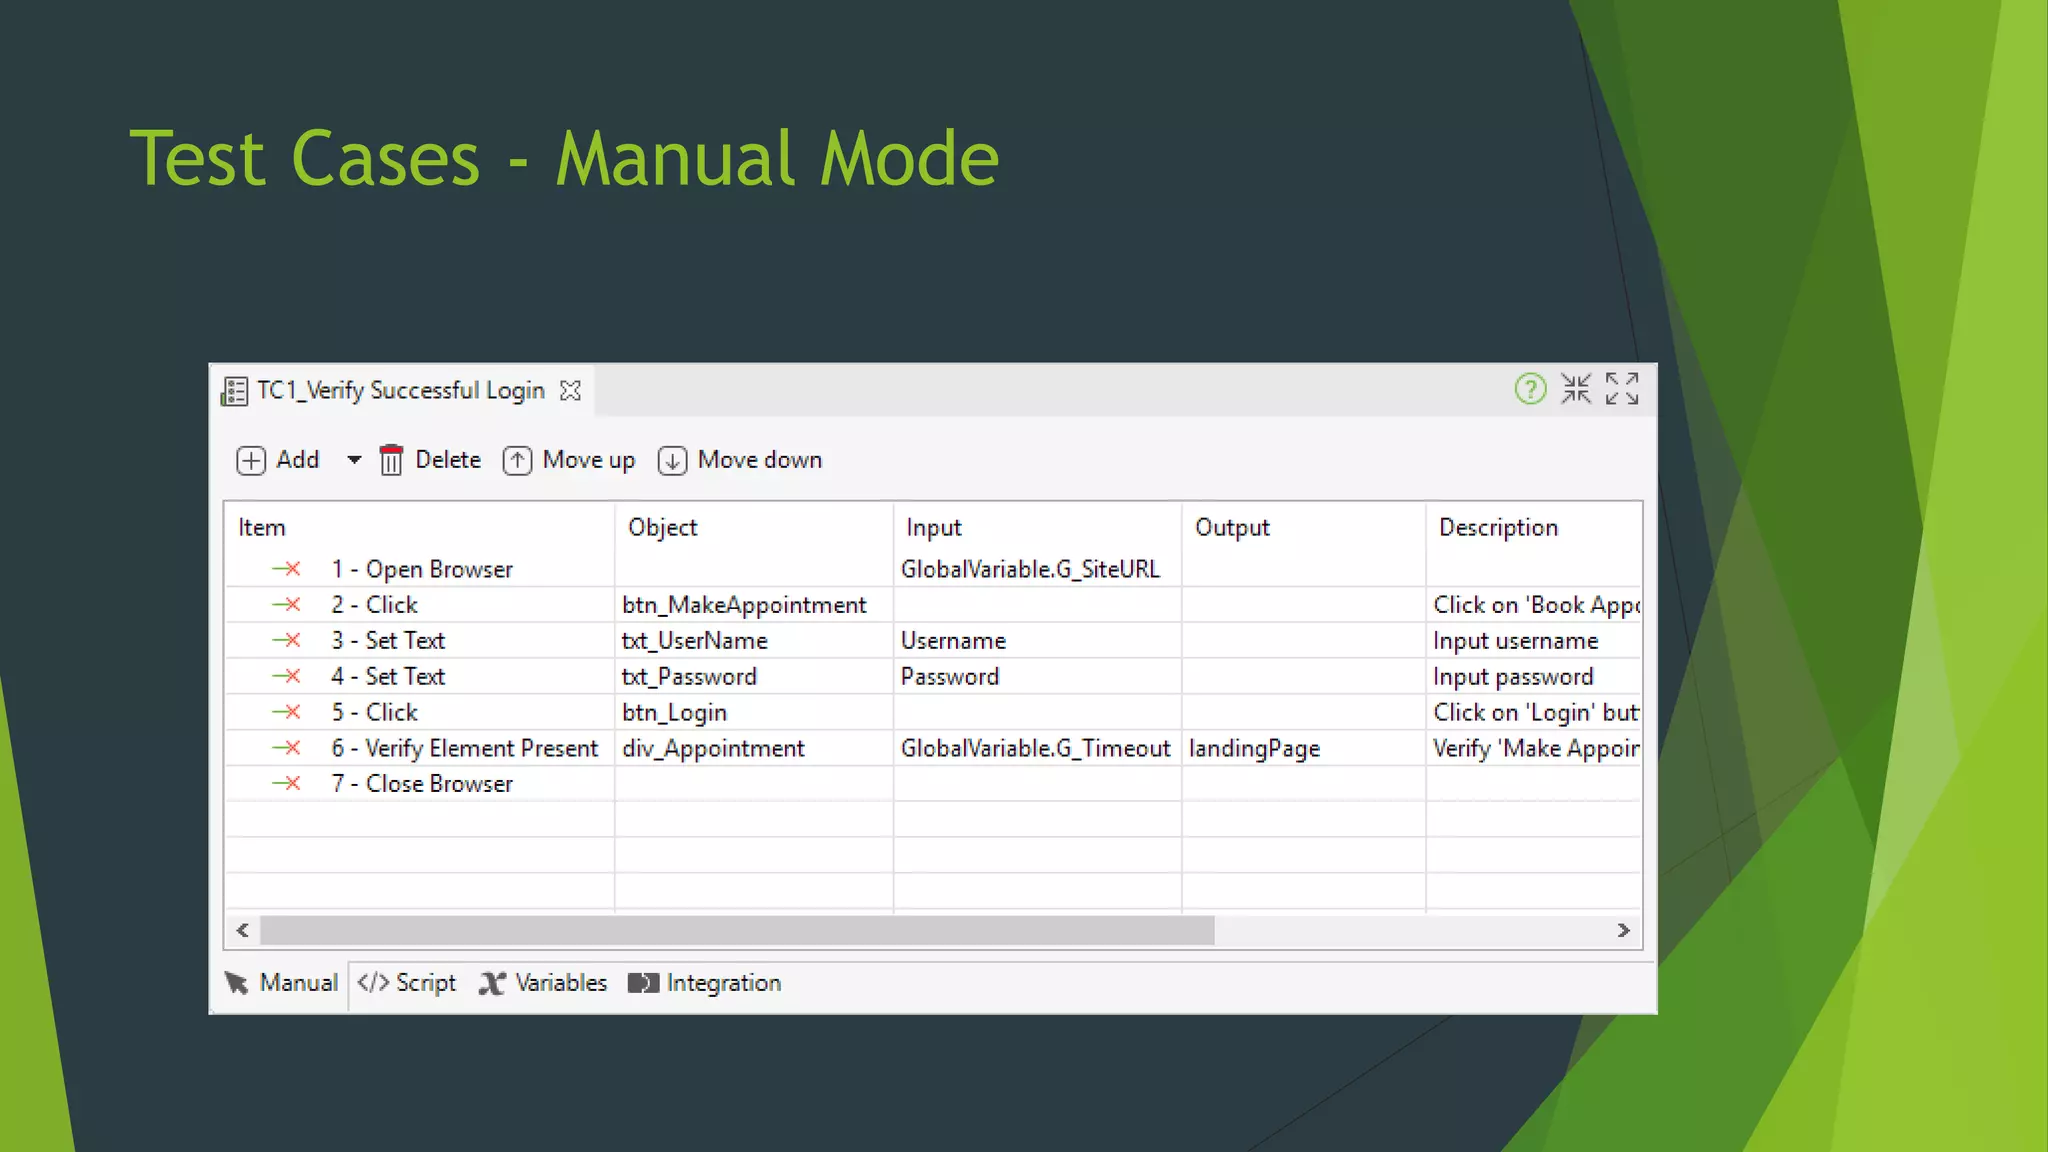Click the minimize editor arrows icon
Screen dimensions: 2048x1152
coord(1576,389)
